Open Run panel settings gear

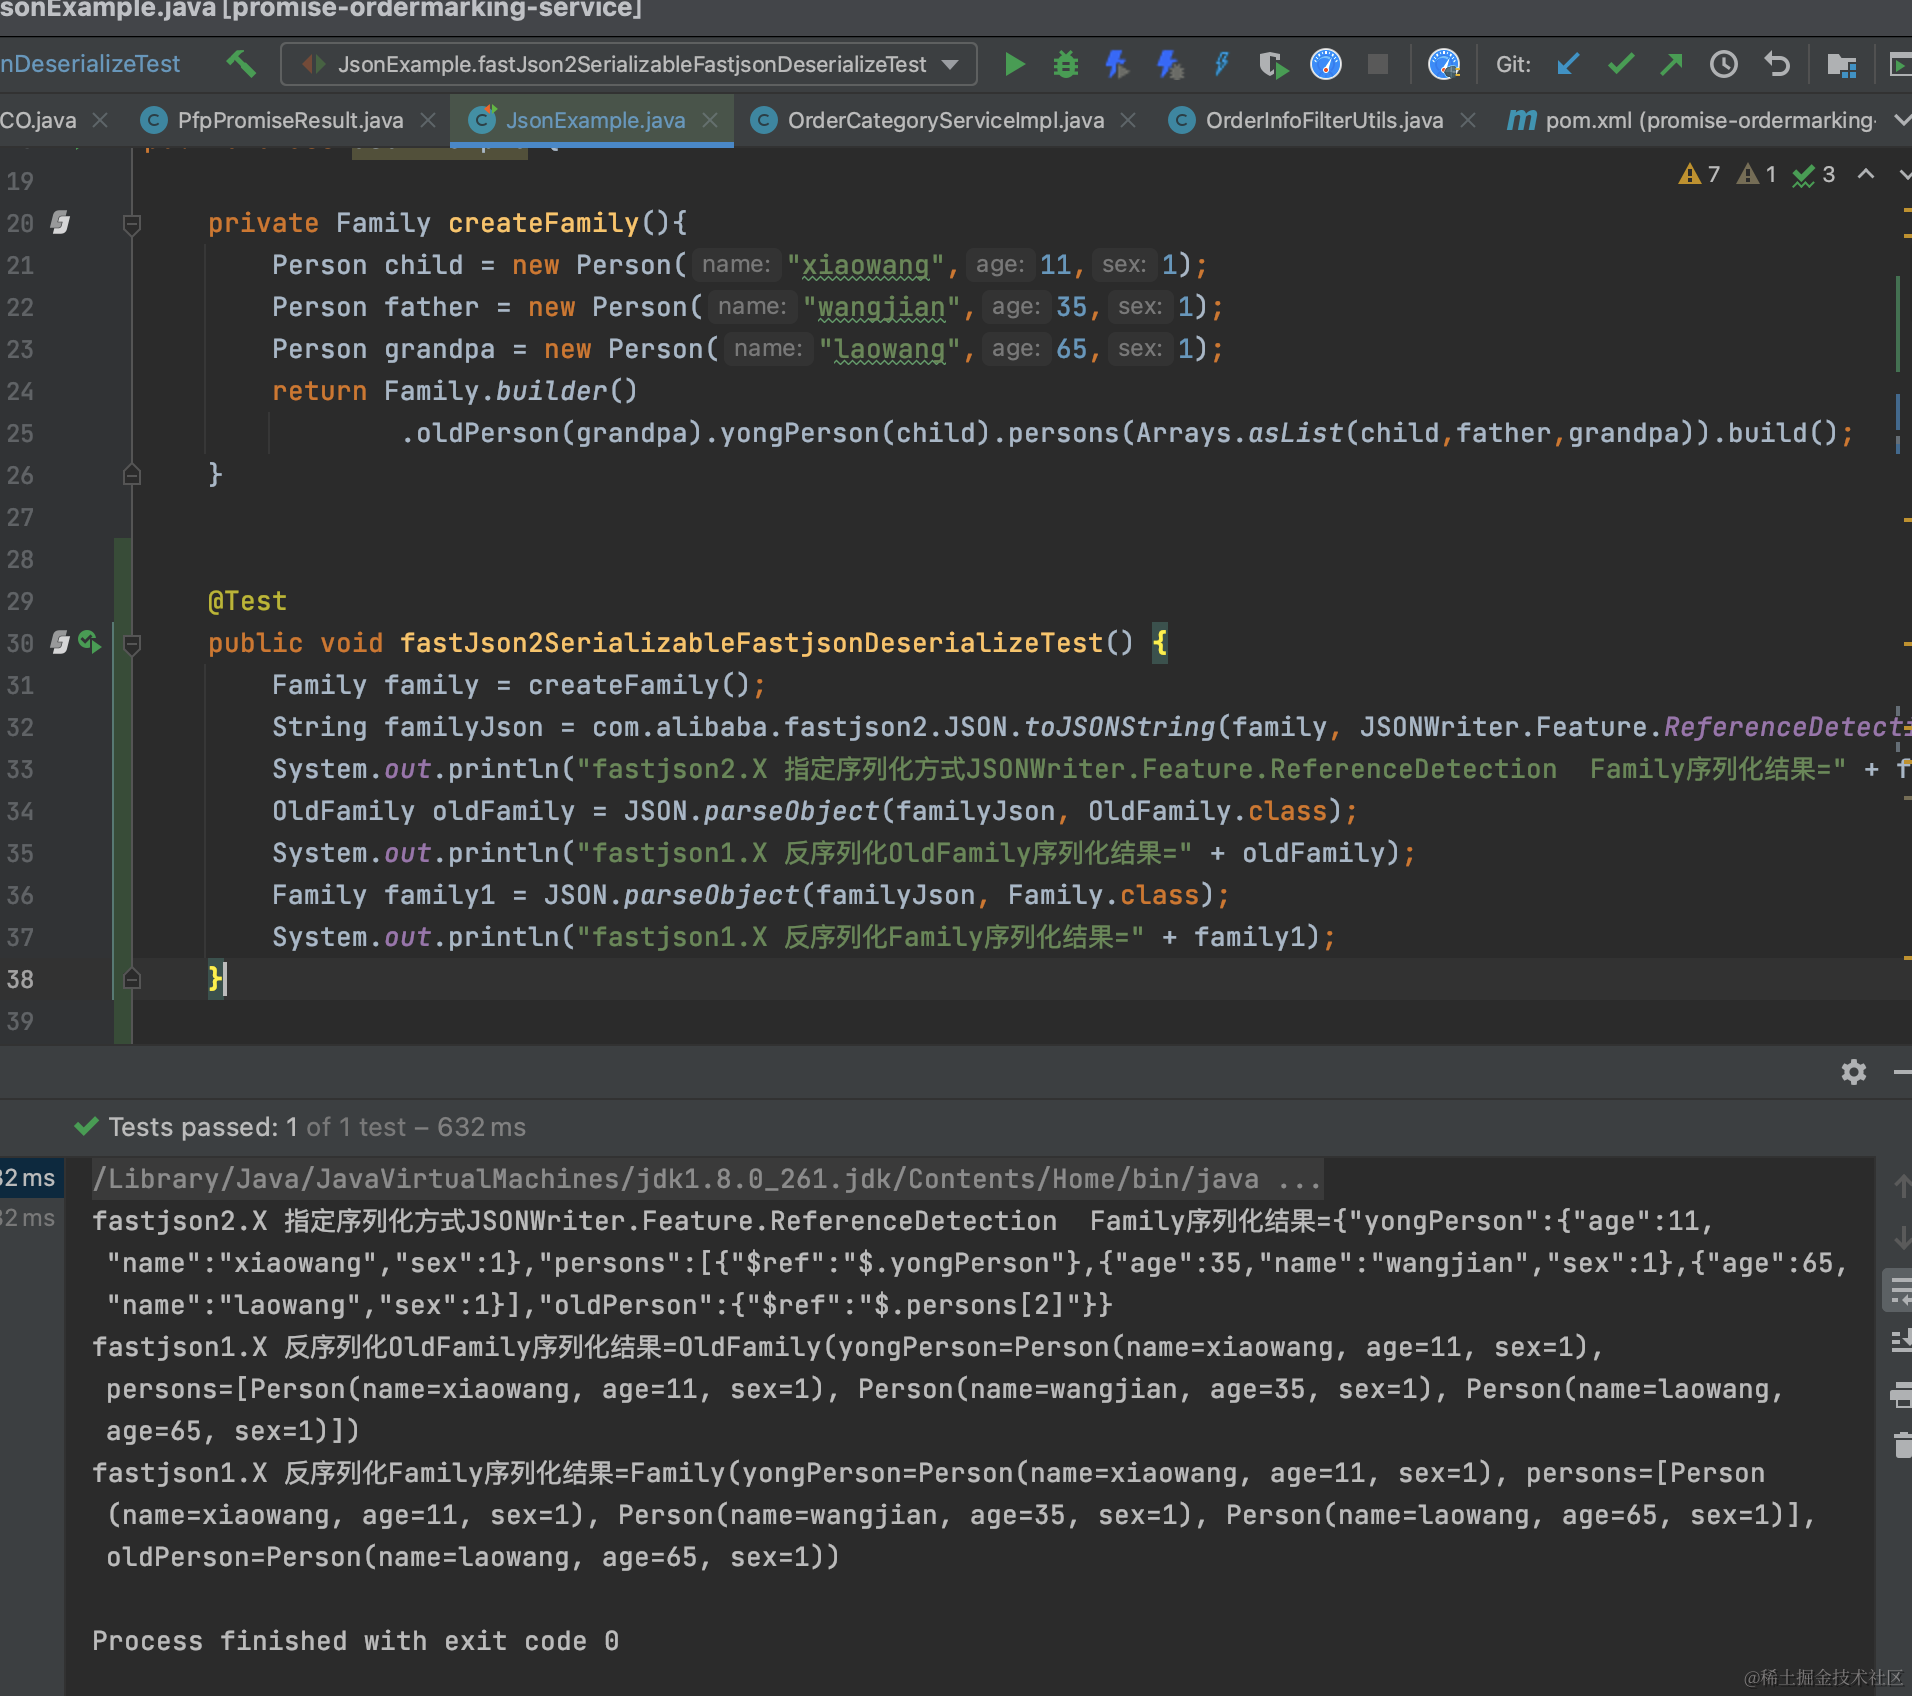(x=1854, y=1072)
